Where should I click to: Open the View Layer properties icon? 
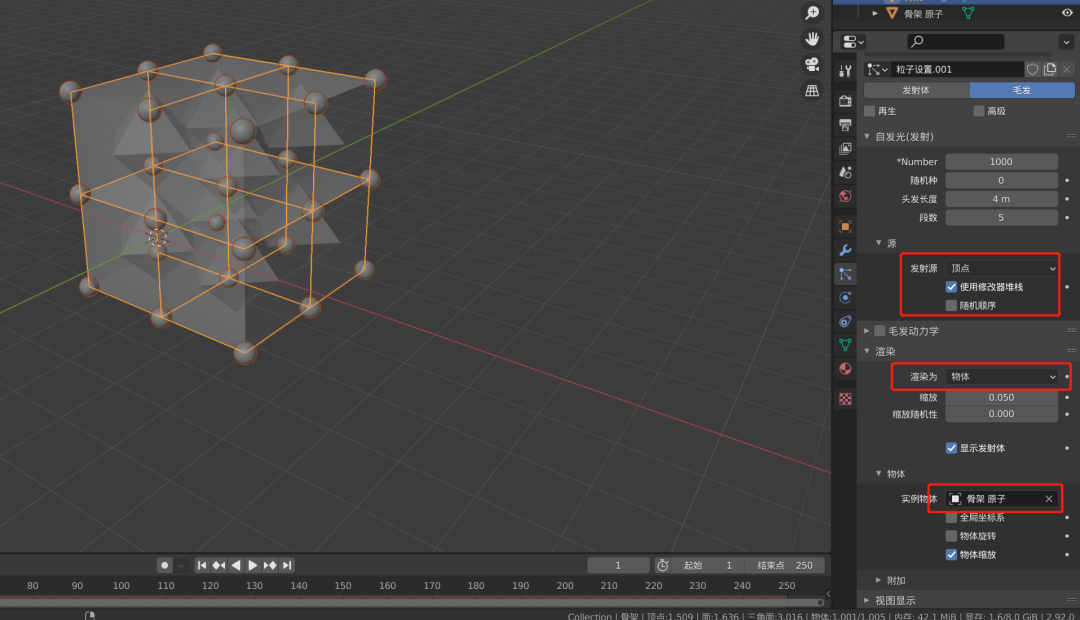coord(845,148)
